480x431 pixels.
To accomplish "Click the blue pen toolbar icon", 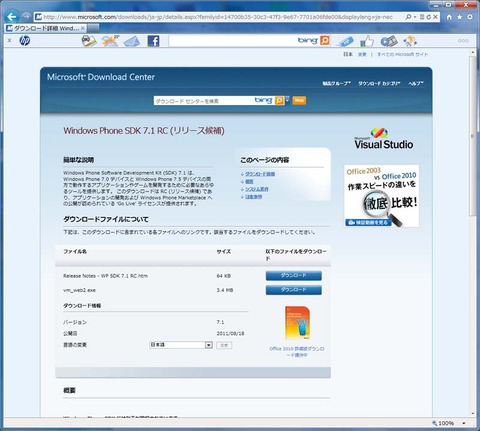I will click(346, 41).
